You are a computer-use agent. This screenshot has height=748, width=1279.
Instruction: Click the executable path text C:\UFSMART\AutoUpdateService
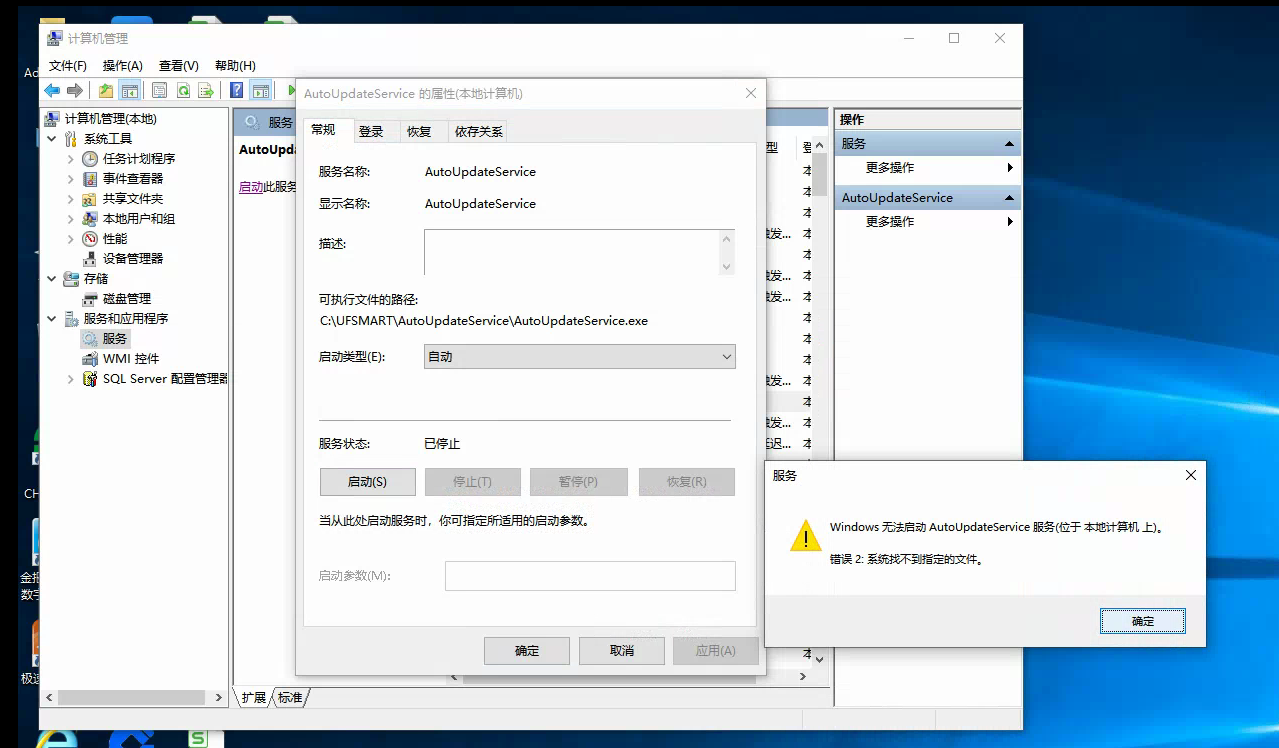coord(484,321)
